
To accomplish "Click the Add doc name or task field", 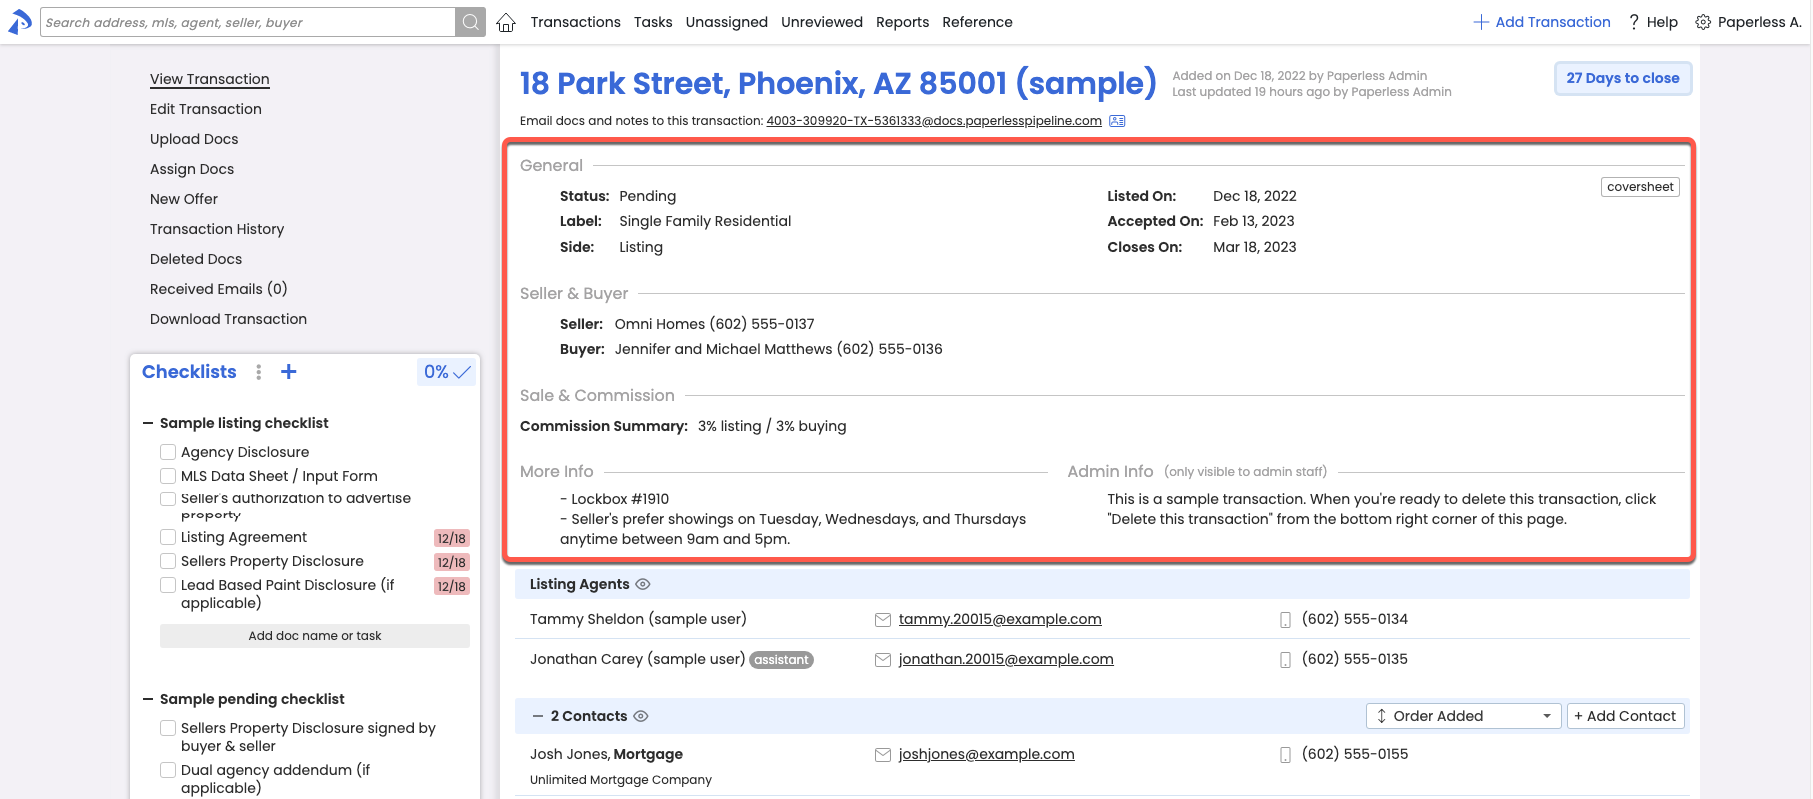I will tap(315, 636).
